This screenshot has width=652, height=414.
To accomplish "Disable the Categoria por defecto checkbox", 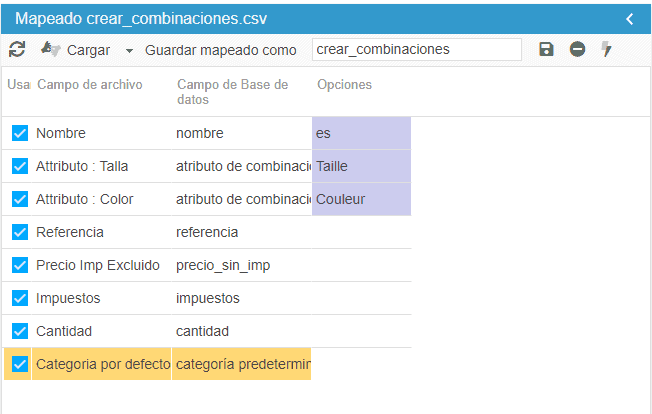I will point(20,364).
